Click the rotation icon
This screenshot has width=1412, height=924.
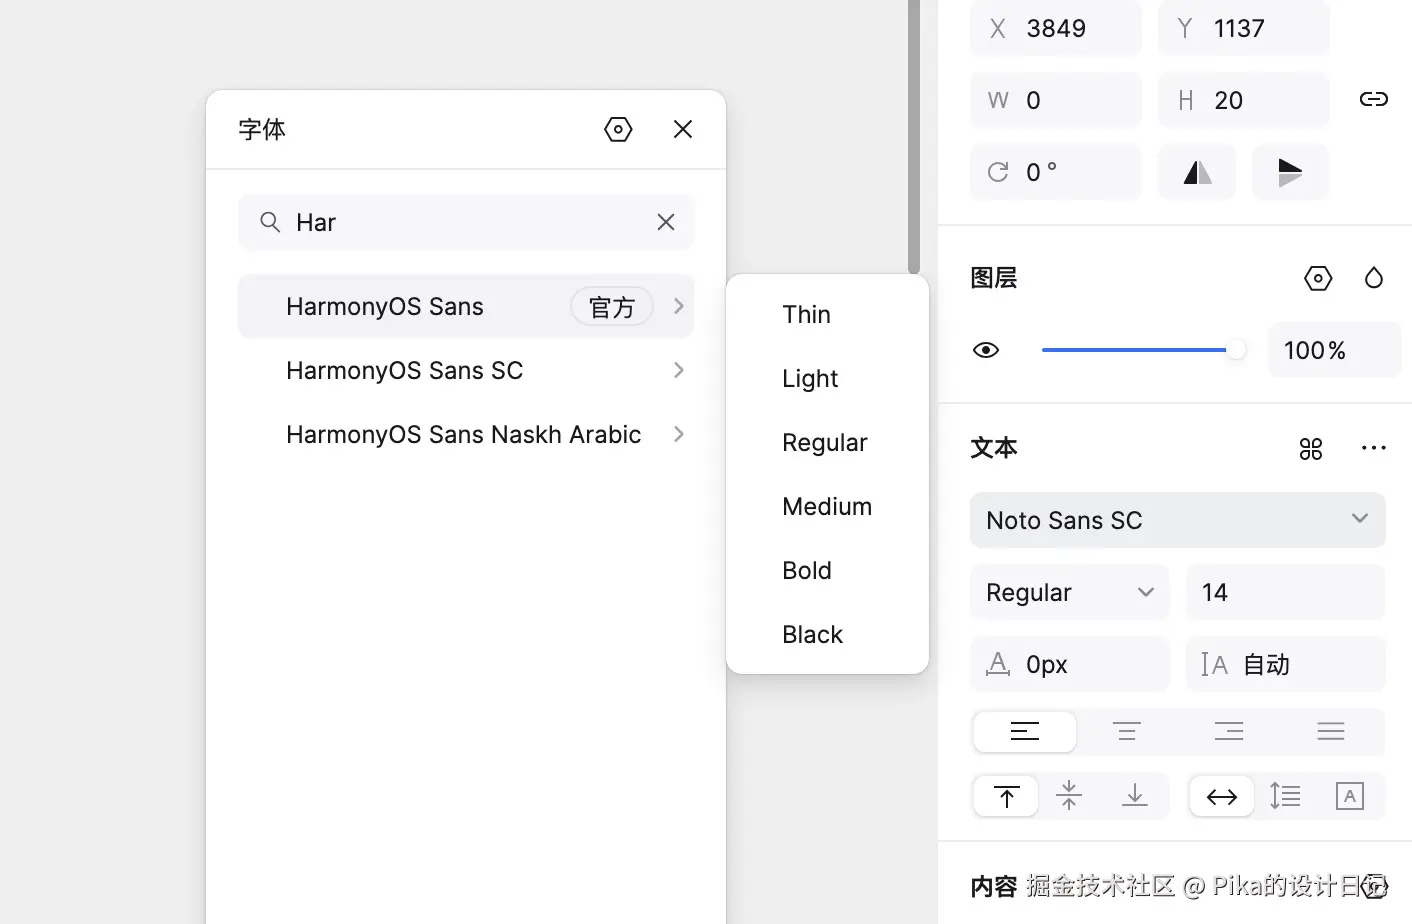tap(998, 172)
